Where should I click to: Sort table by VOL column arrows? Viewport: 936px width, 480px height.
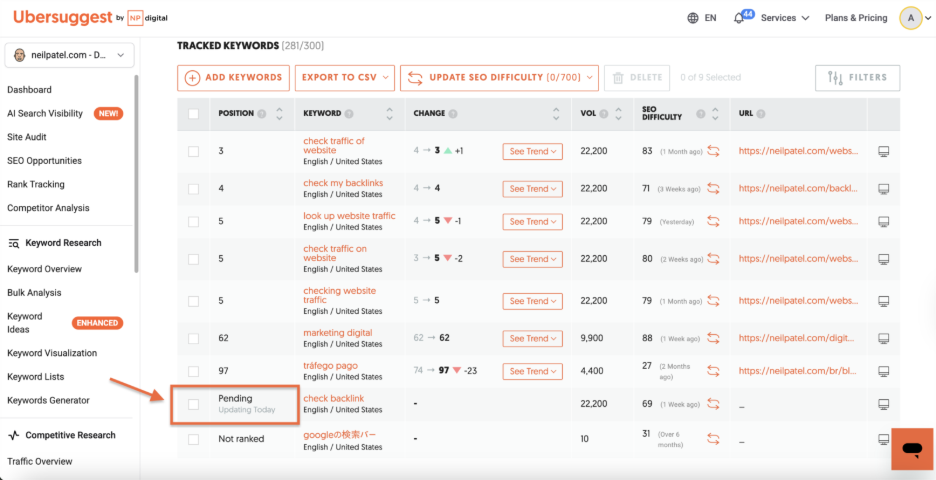(x=618, y=113)
